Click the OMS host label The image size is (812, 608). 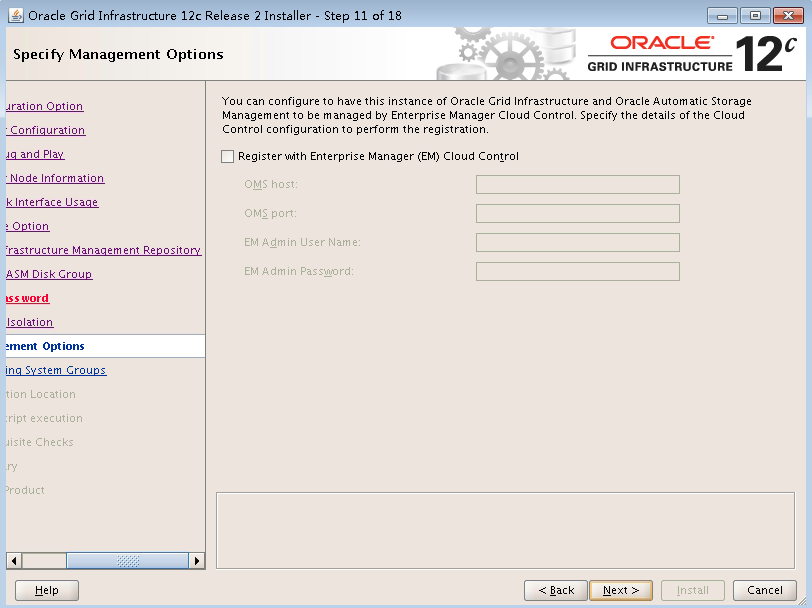click(x=271, y=184)
